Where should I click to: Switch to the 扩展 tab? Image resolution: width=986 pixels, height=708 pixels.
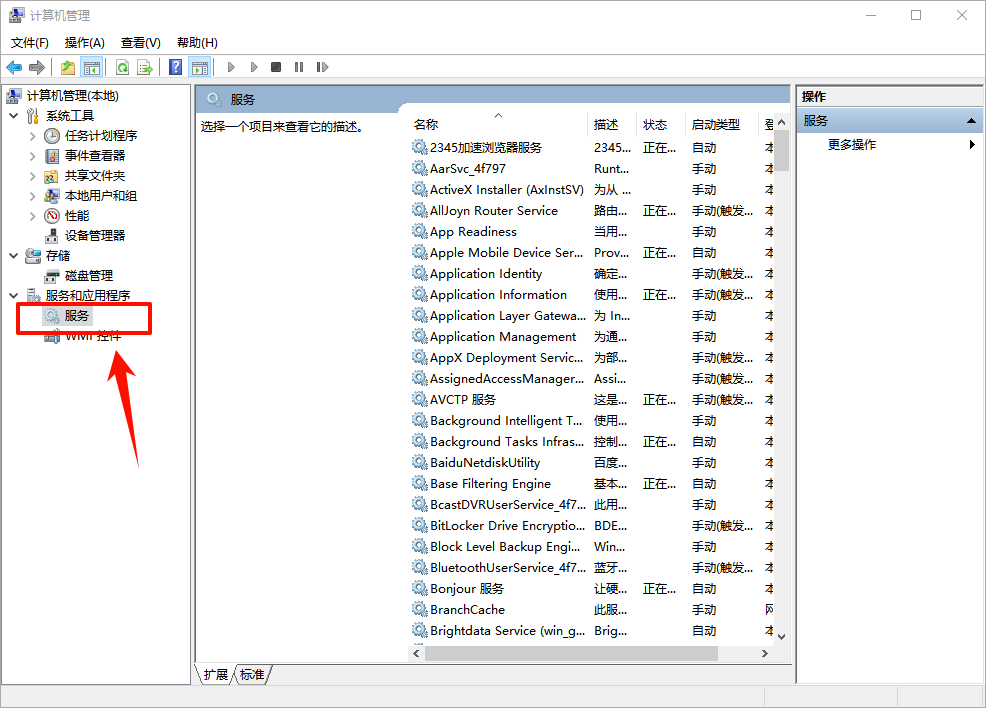click(x=216, y=675)
